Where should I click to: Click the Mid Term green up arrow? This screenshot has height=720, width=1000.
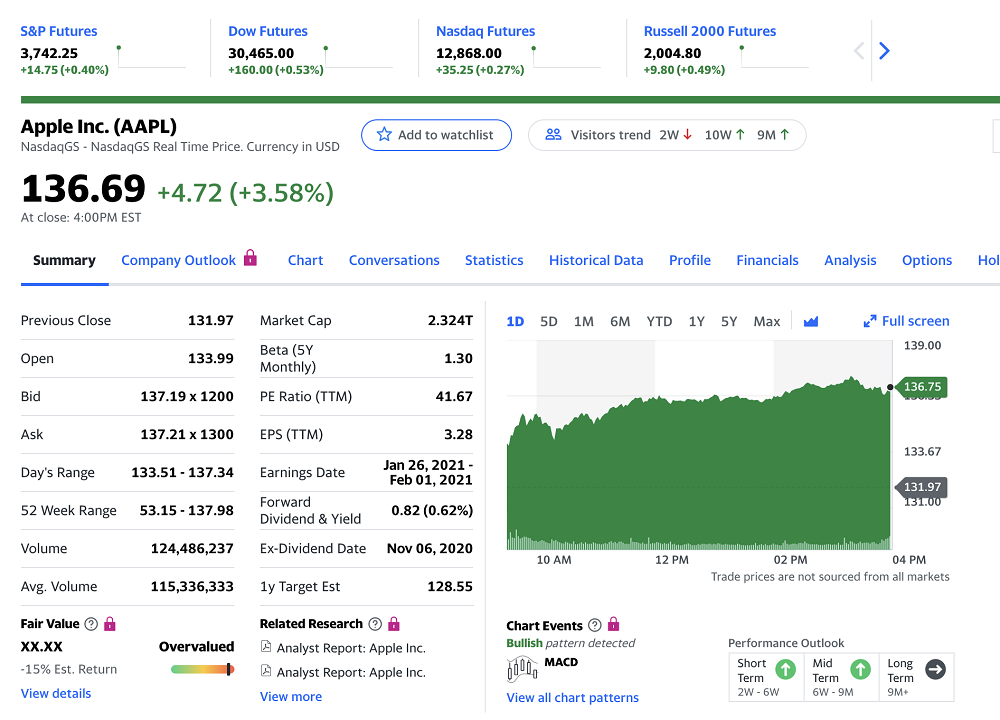click(x=860, y=669)
